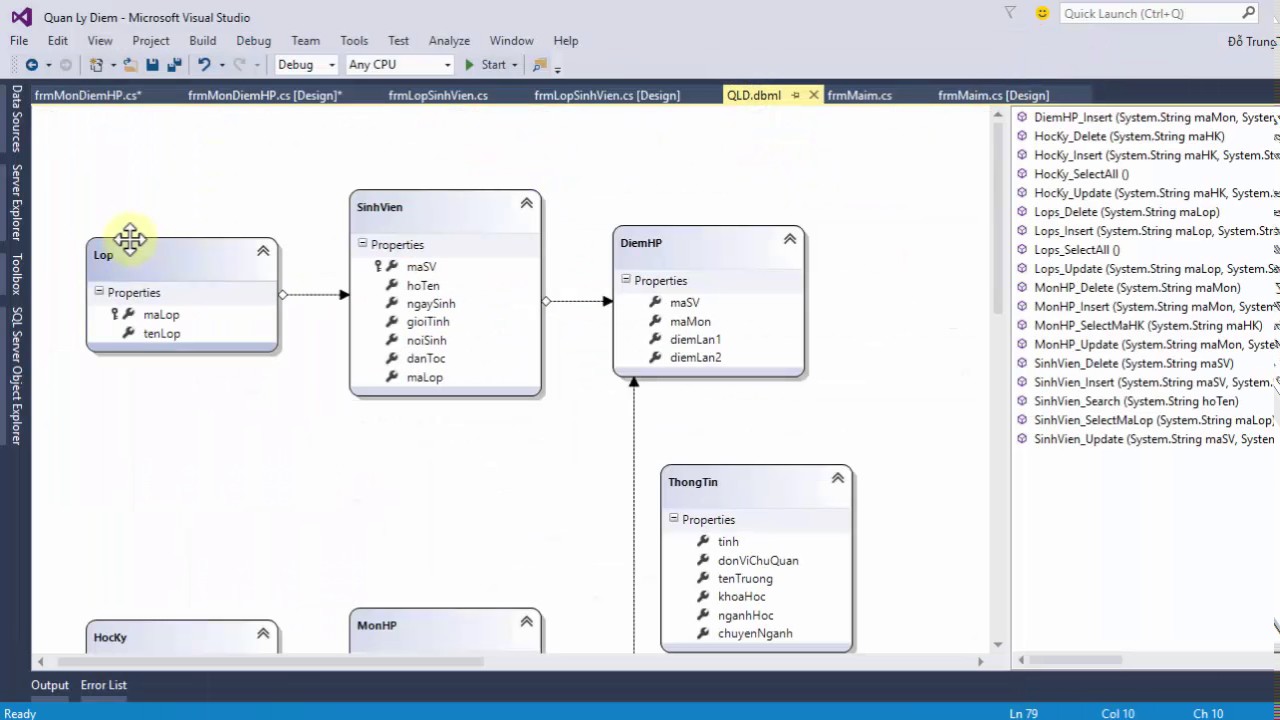Click the Start debugging button

[485, 65]
